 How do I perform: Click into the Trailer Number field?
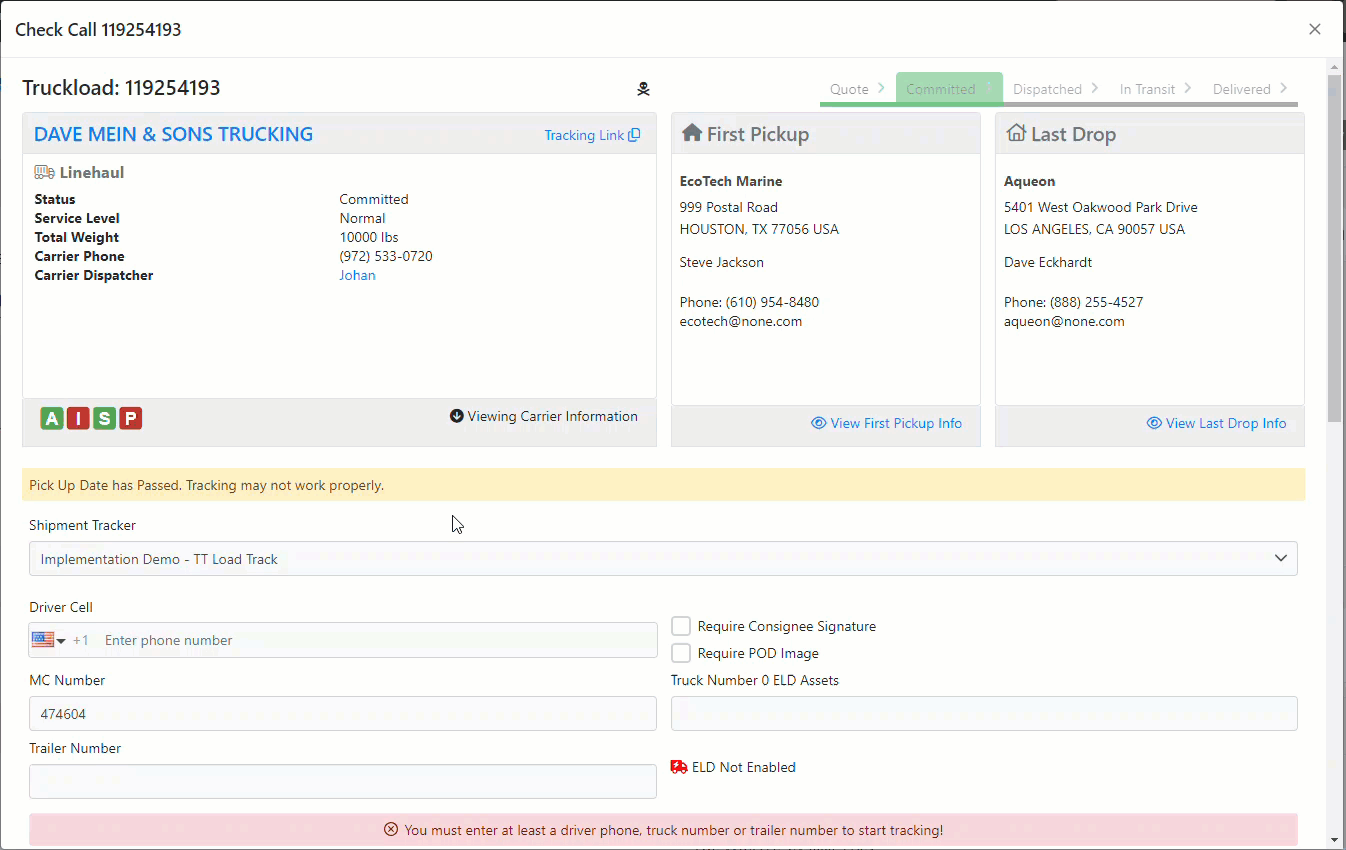342,782
